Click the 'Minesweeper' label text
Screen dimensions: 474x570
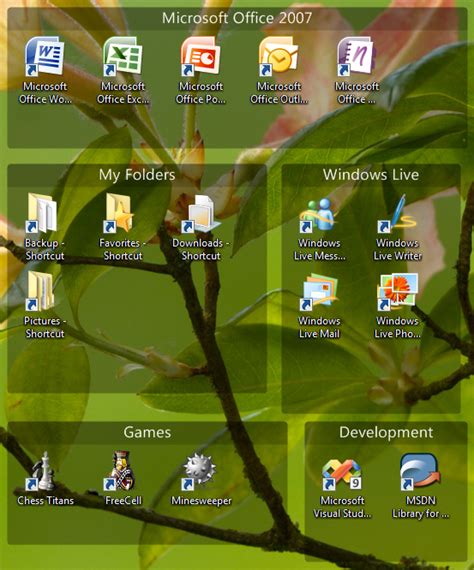click(201, 501)
